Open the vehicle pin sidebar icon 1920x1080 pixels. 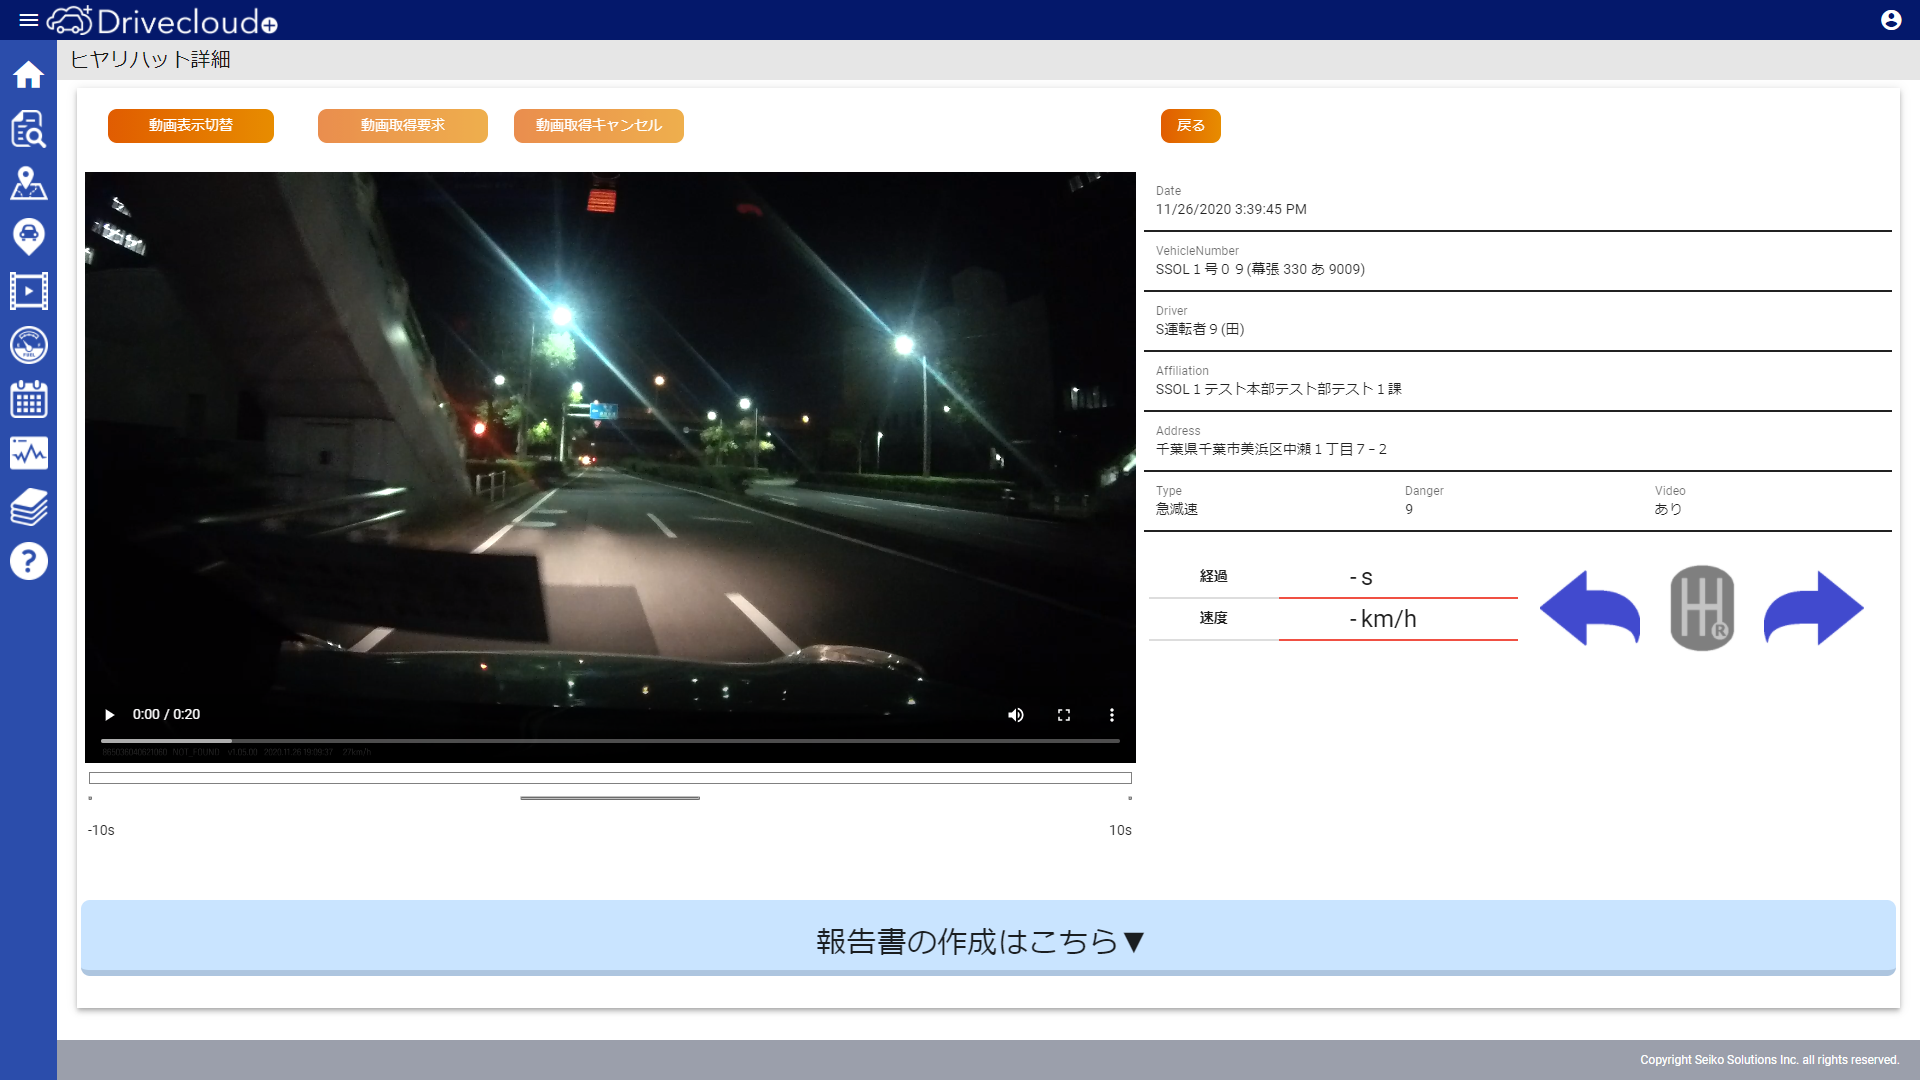pos(28,237)
